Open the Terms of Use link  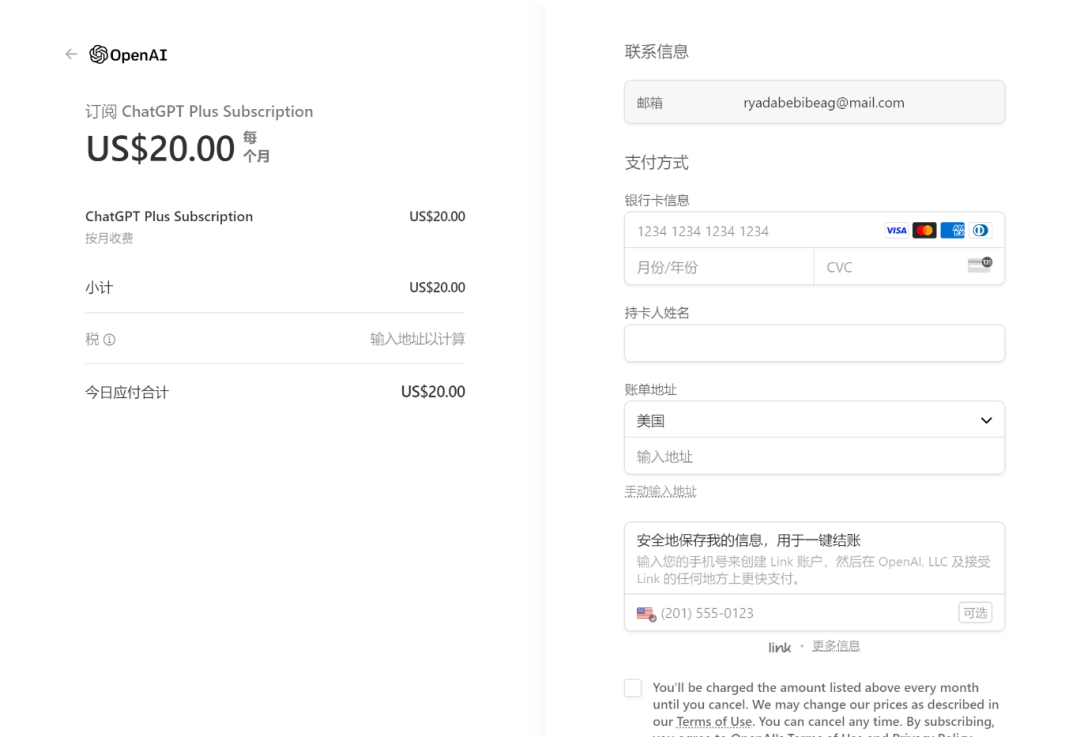[713, 722]
